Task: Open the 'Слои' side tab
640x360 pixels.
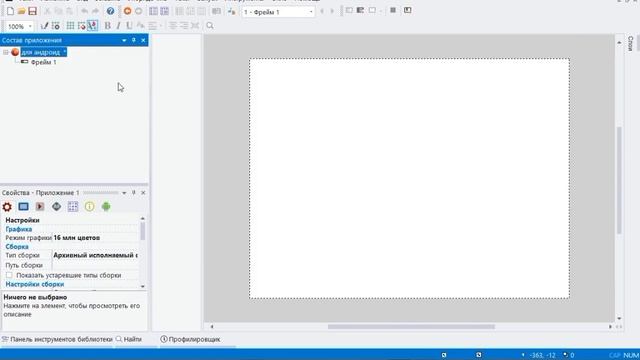Action: coord(630,43)
